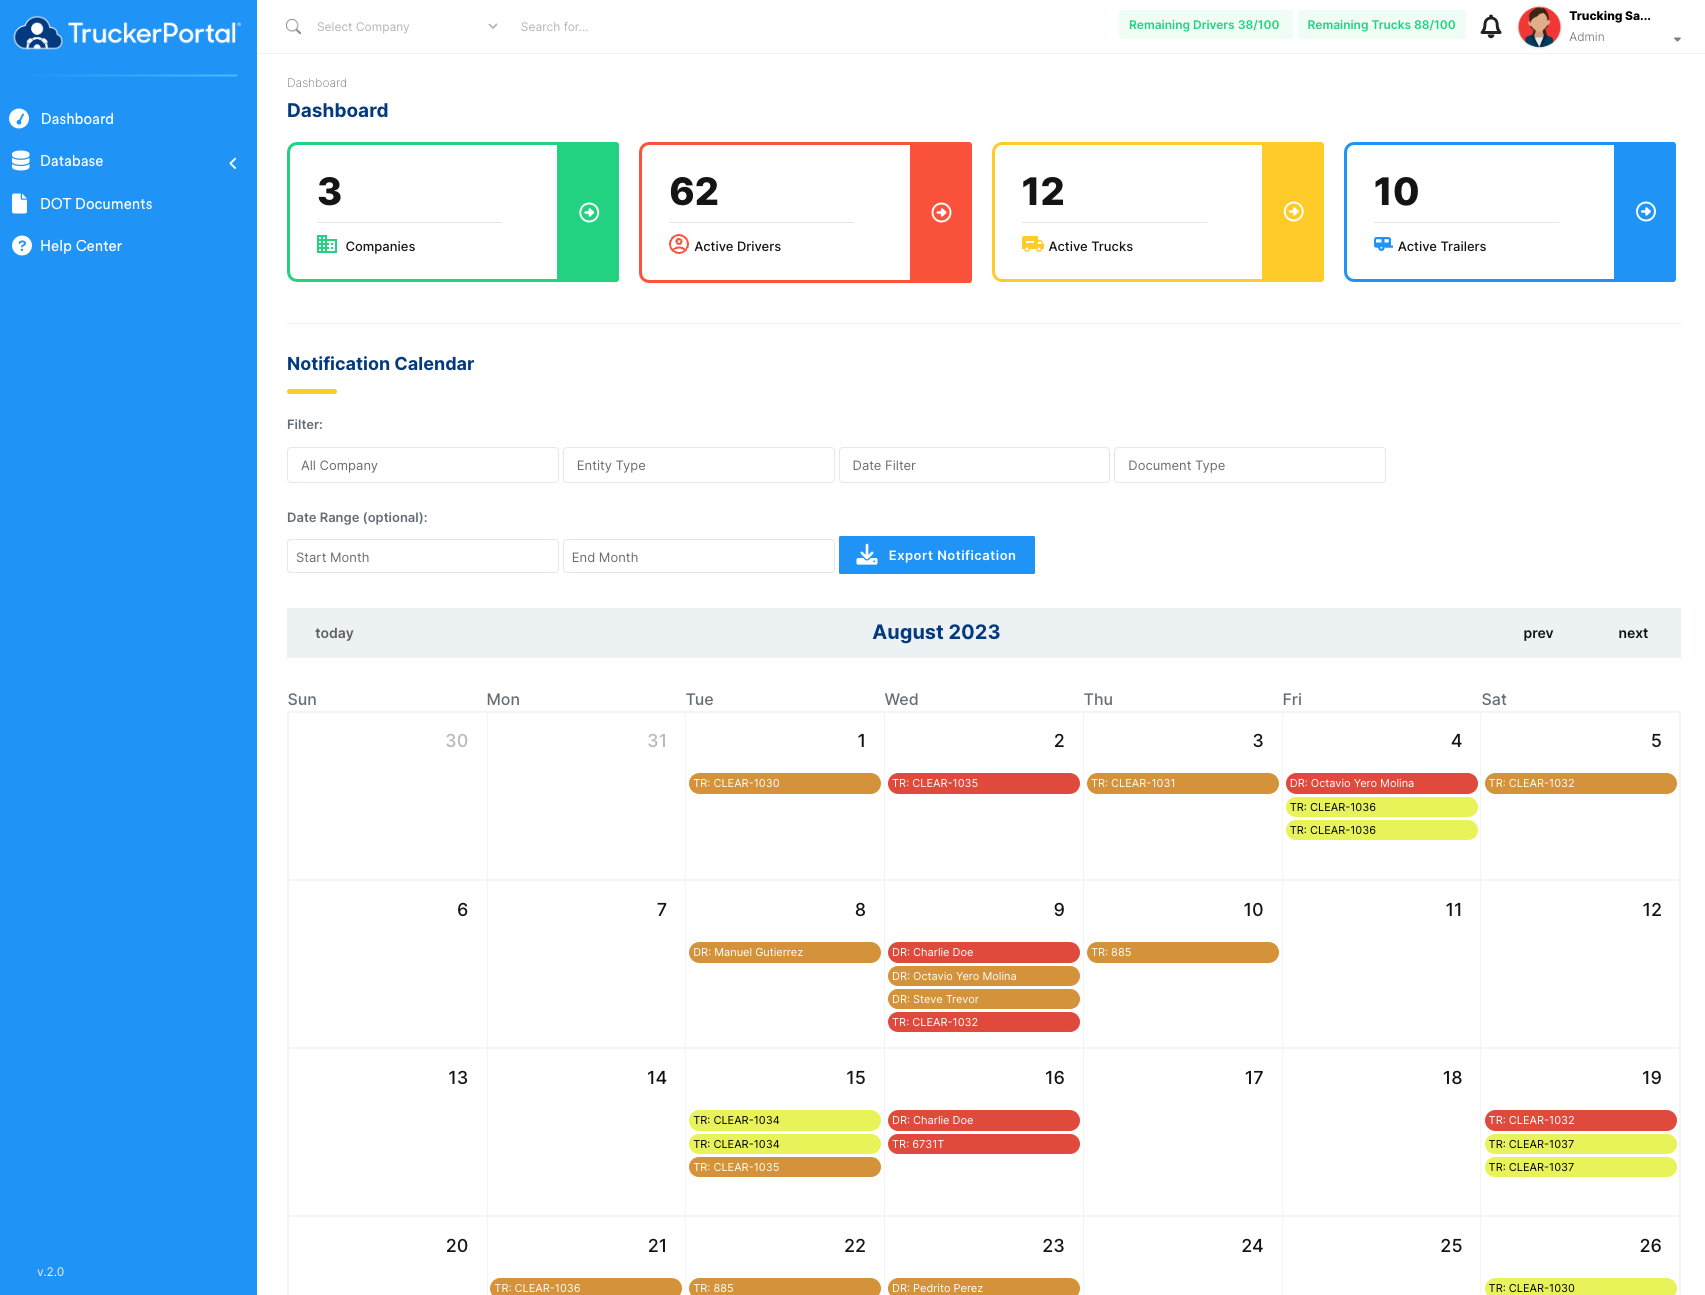Open TR: 885 event on August 10

[x=1183, y=952]
